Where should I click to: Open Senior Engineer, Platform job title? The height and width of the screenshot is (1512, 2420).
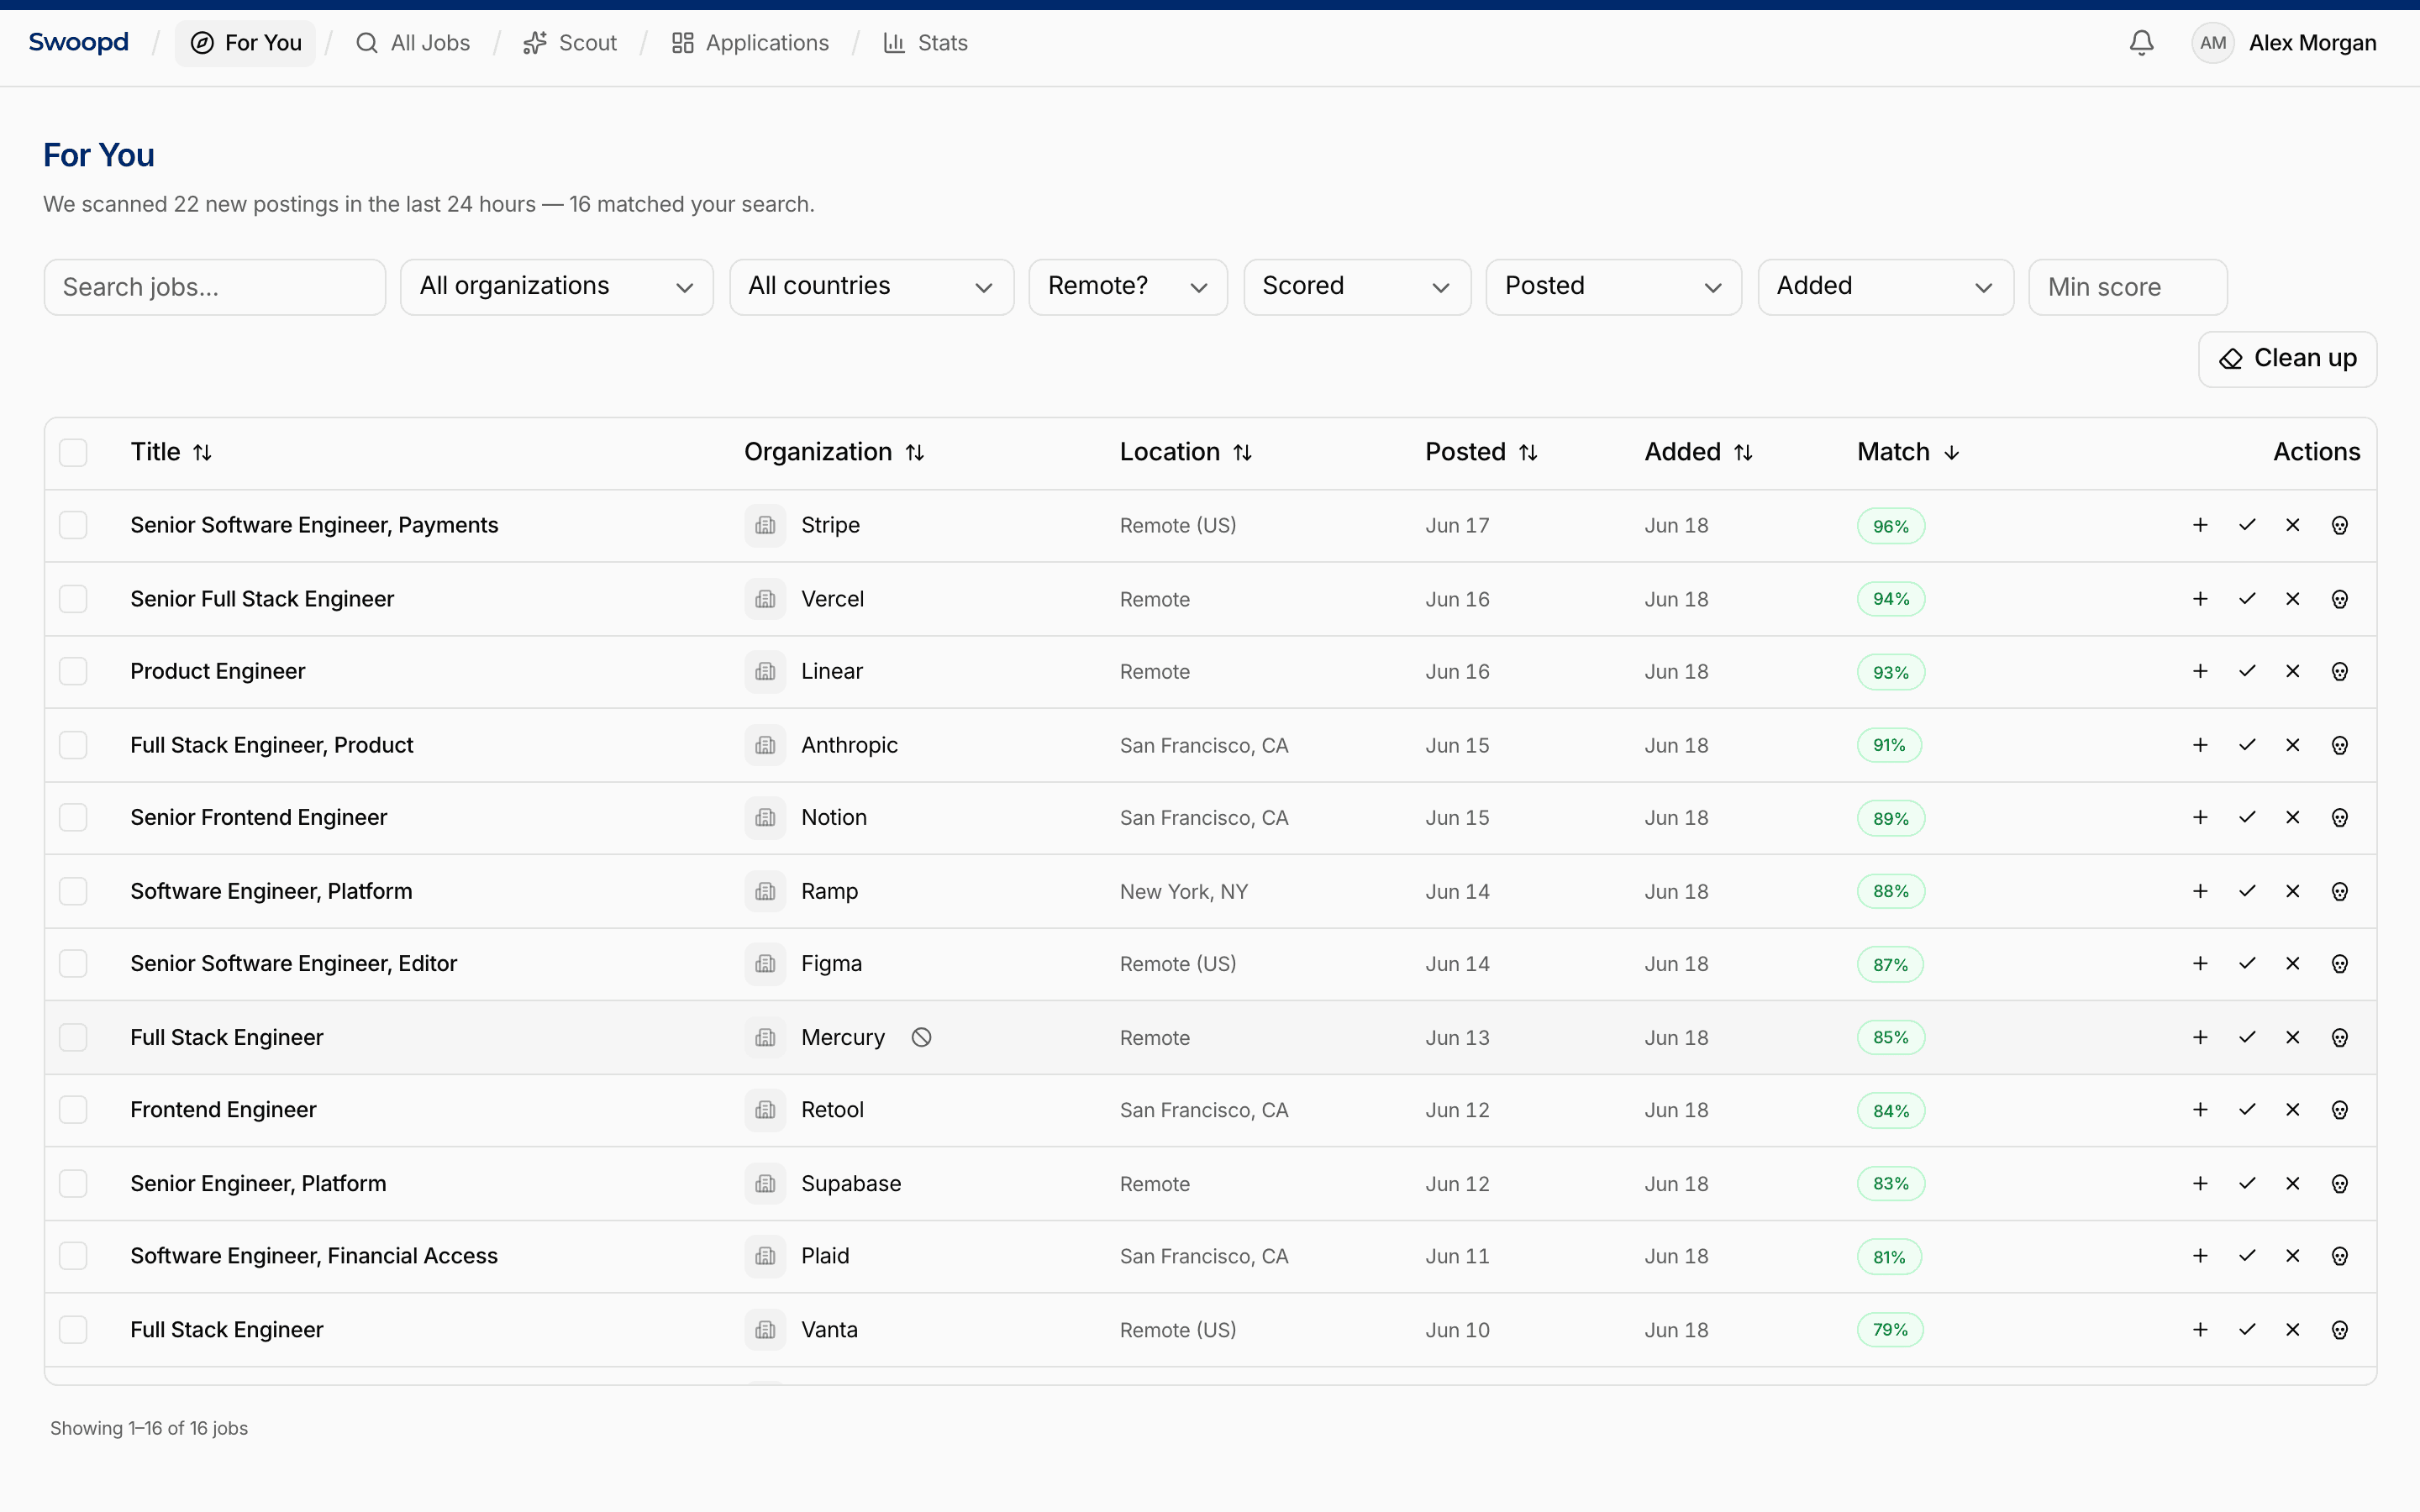click(x=258, y=1183)
